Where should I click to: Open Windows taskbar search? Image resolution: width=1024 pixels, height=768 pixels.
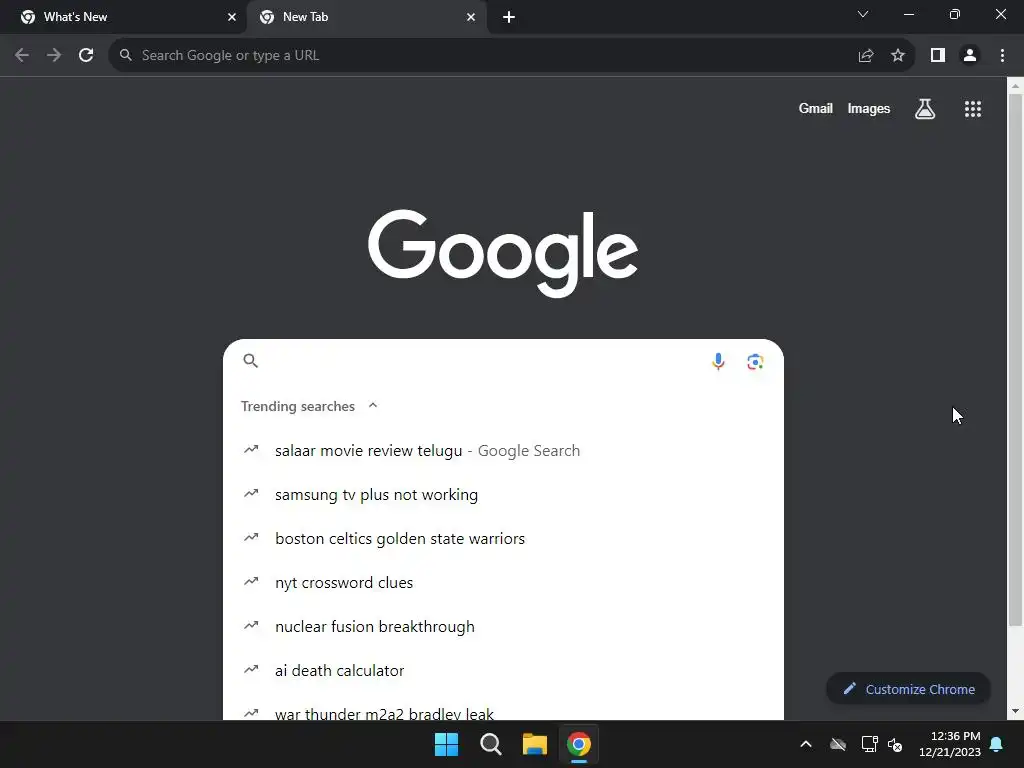point(490,744)
